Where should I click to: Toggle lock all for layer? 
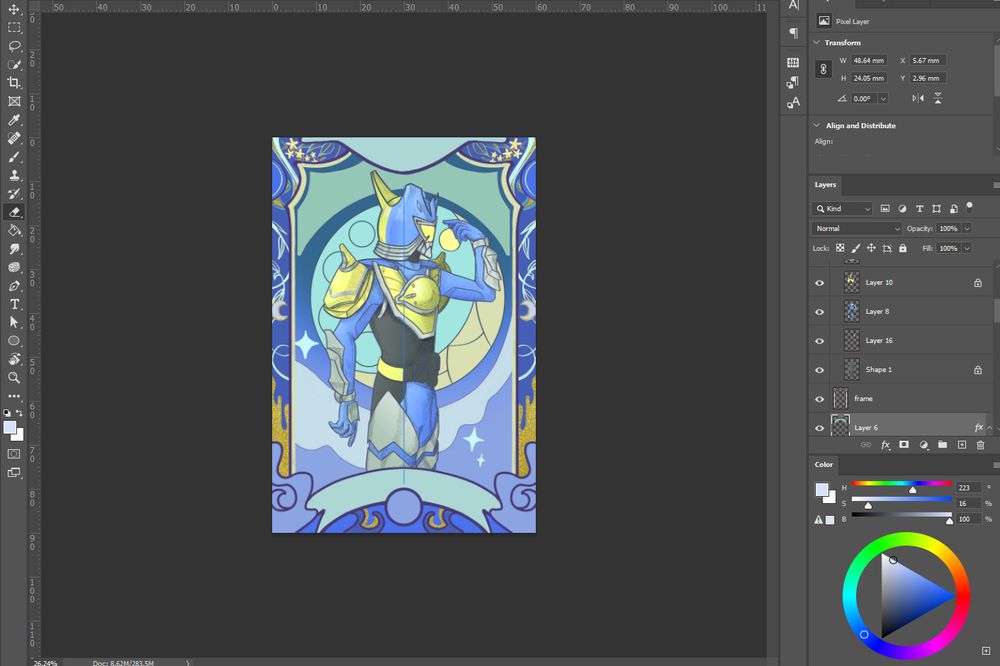(x=902, y=248)
